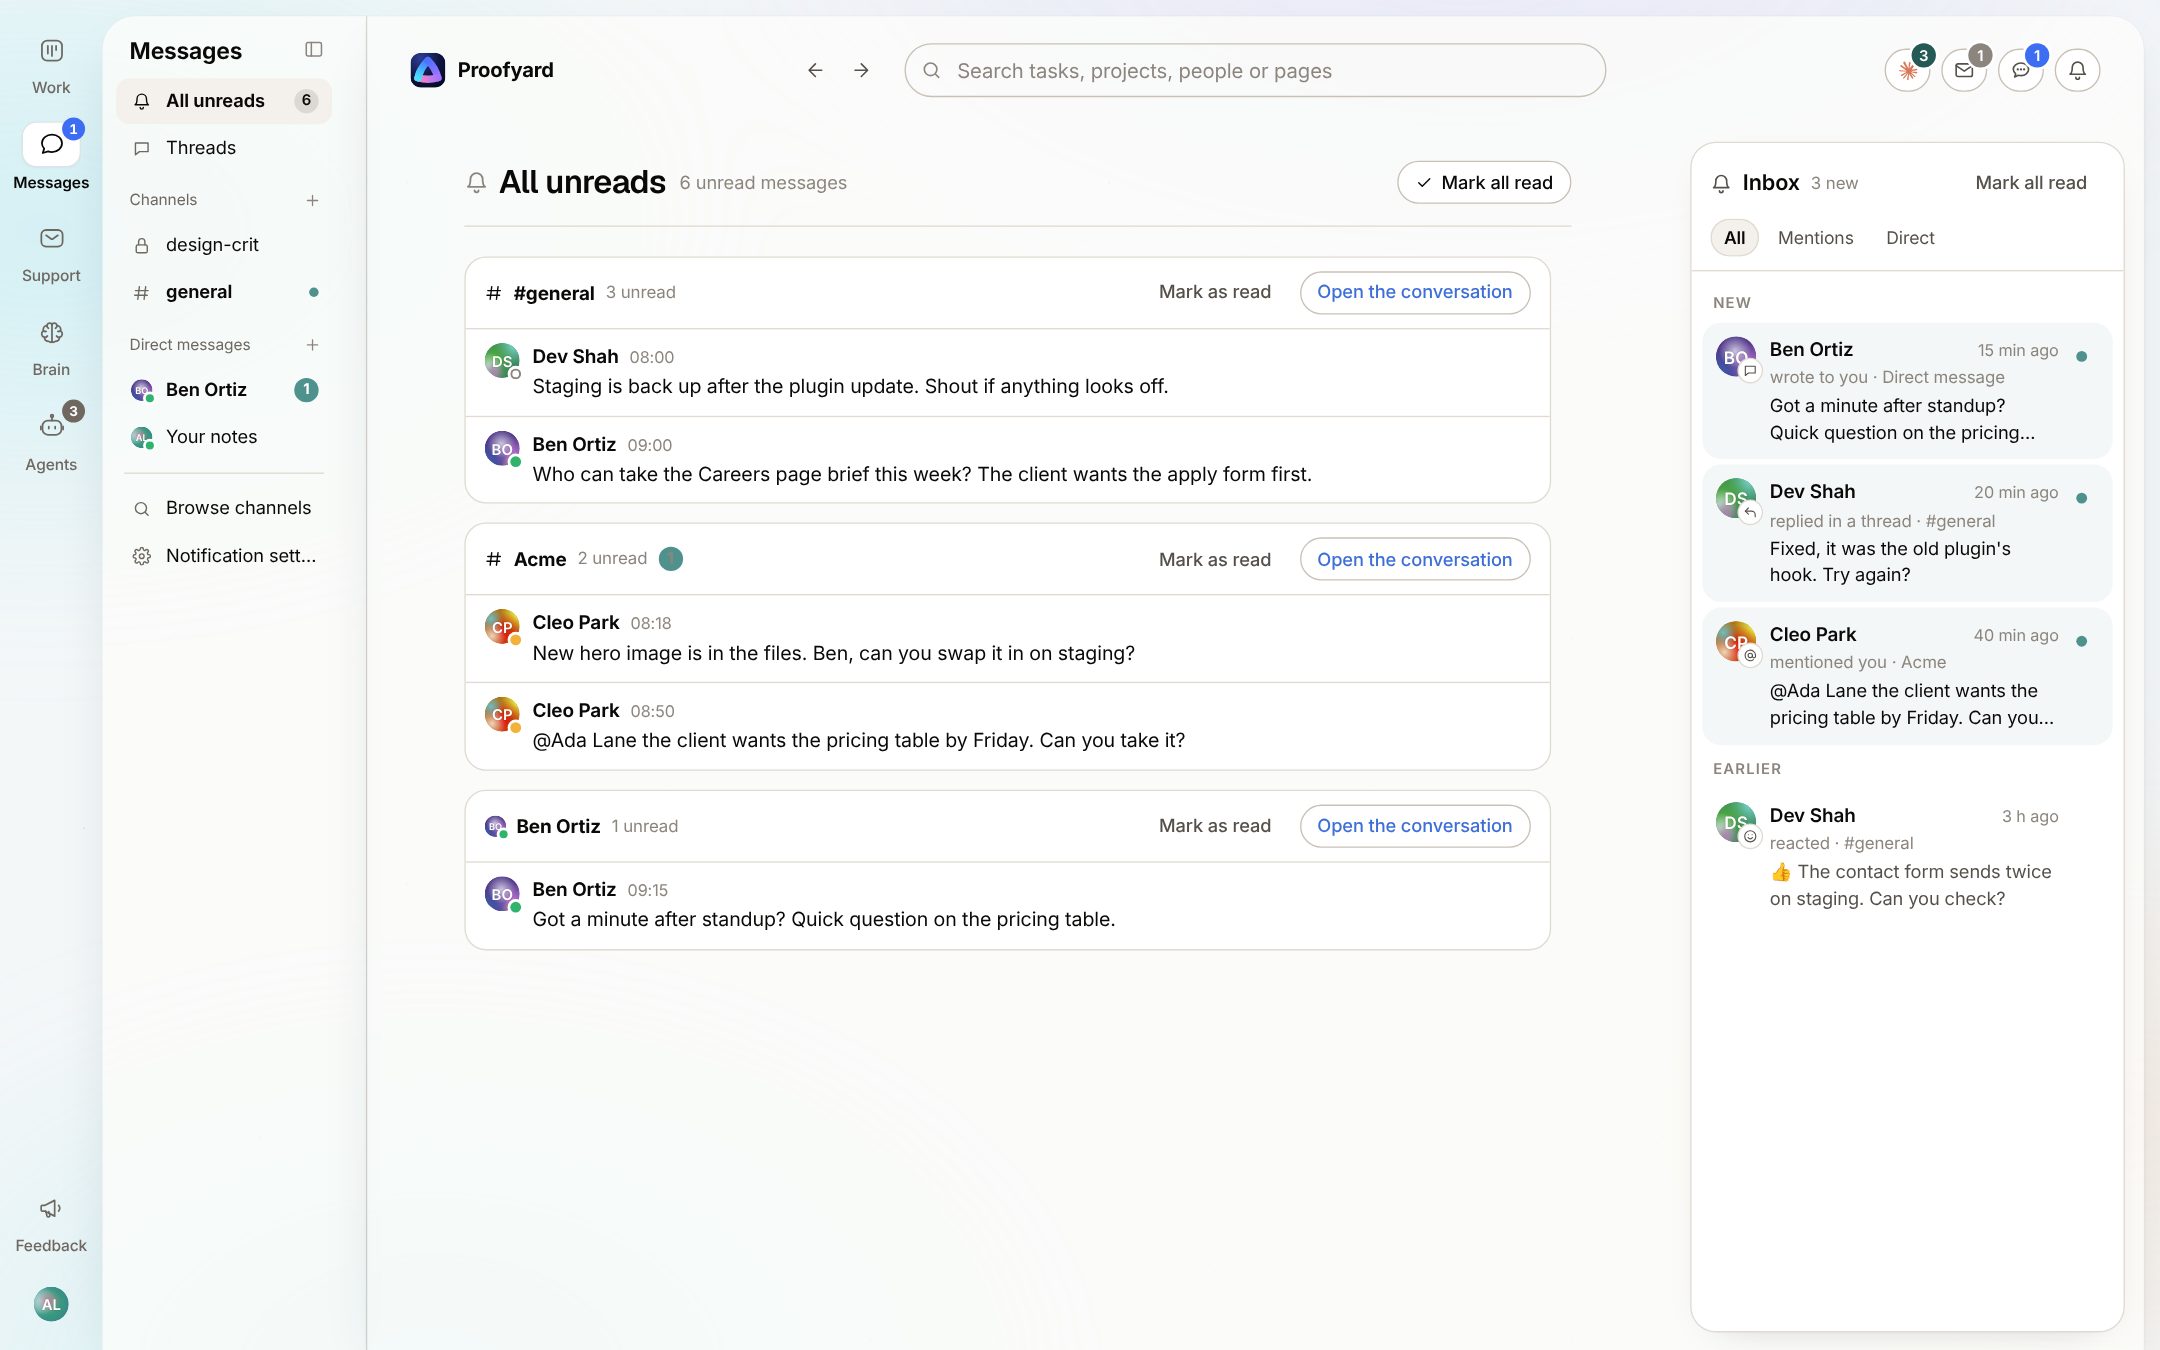Start a new direct message plus icon
Image resolution: width=2160 pixels, height=1350 pixels.
312,345
